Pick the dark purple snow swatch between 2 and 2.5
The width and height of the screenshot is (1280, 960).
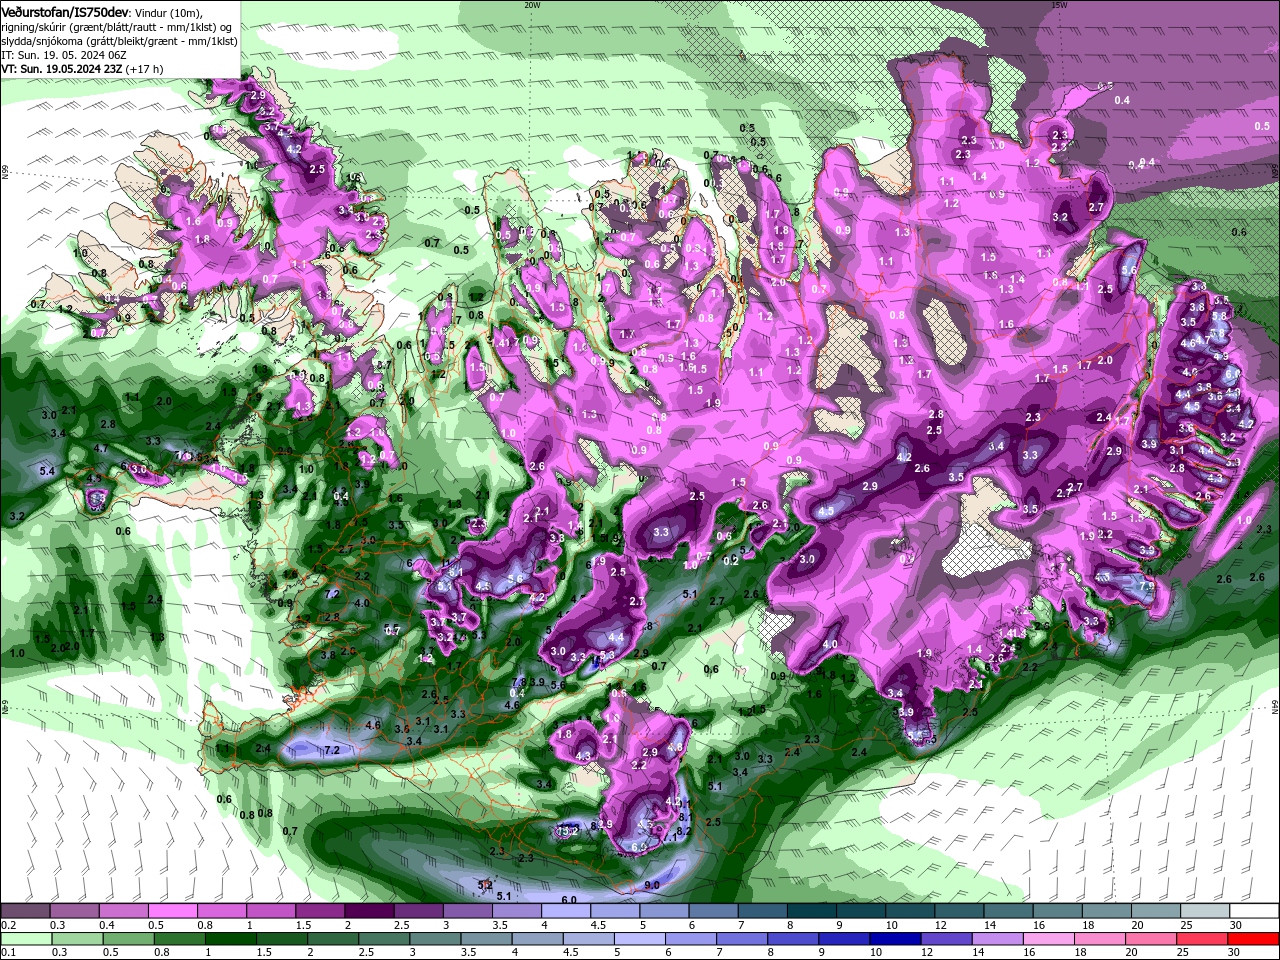coord(368,911)
